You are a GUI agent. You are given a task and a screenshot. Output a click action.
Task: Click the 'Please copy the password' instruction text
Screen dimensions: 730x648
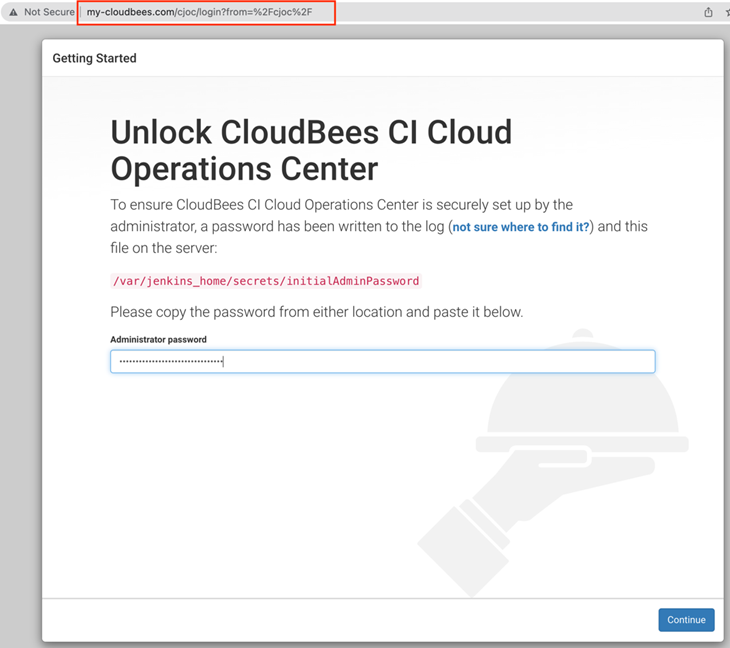click(x=317, y=312)
